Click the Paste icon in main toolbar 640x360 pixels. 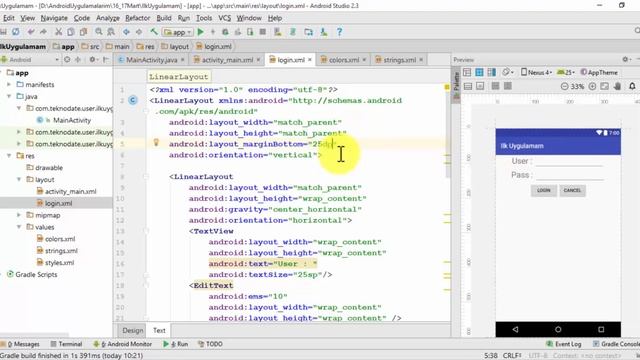coord(83,32)
